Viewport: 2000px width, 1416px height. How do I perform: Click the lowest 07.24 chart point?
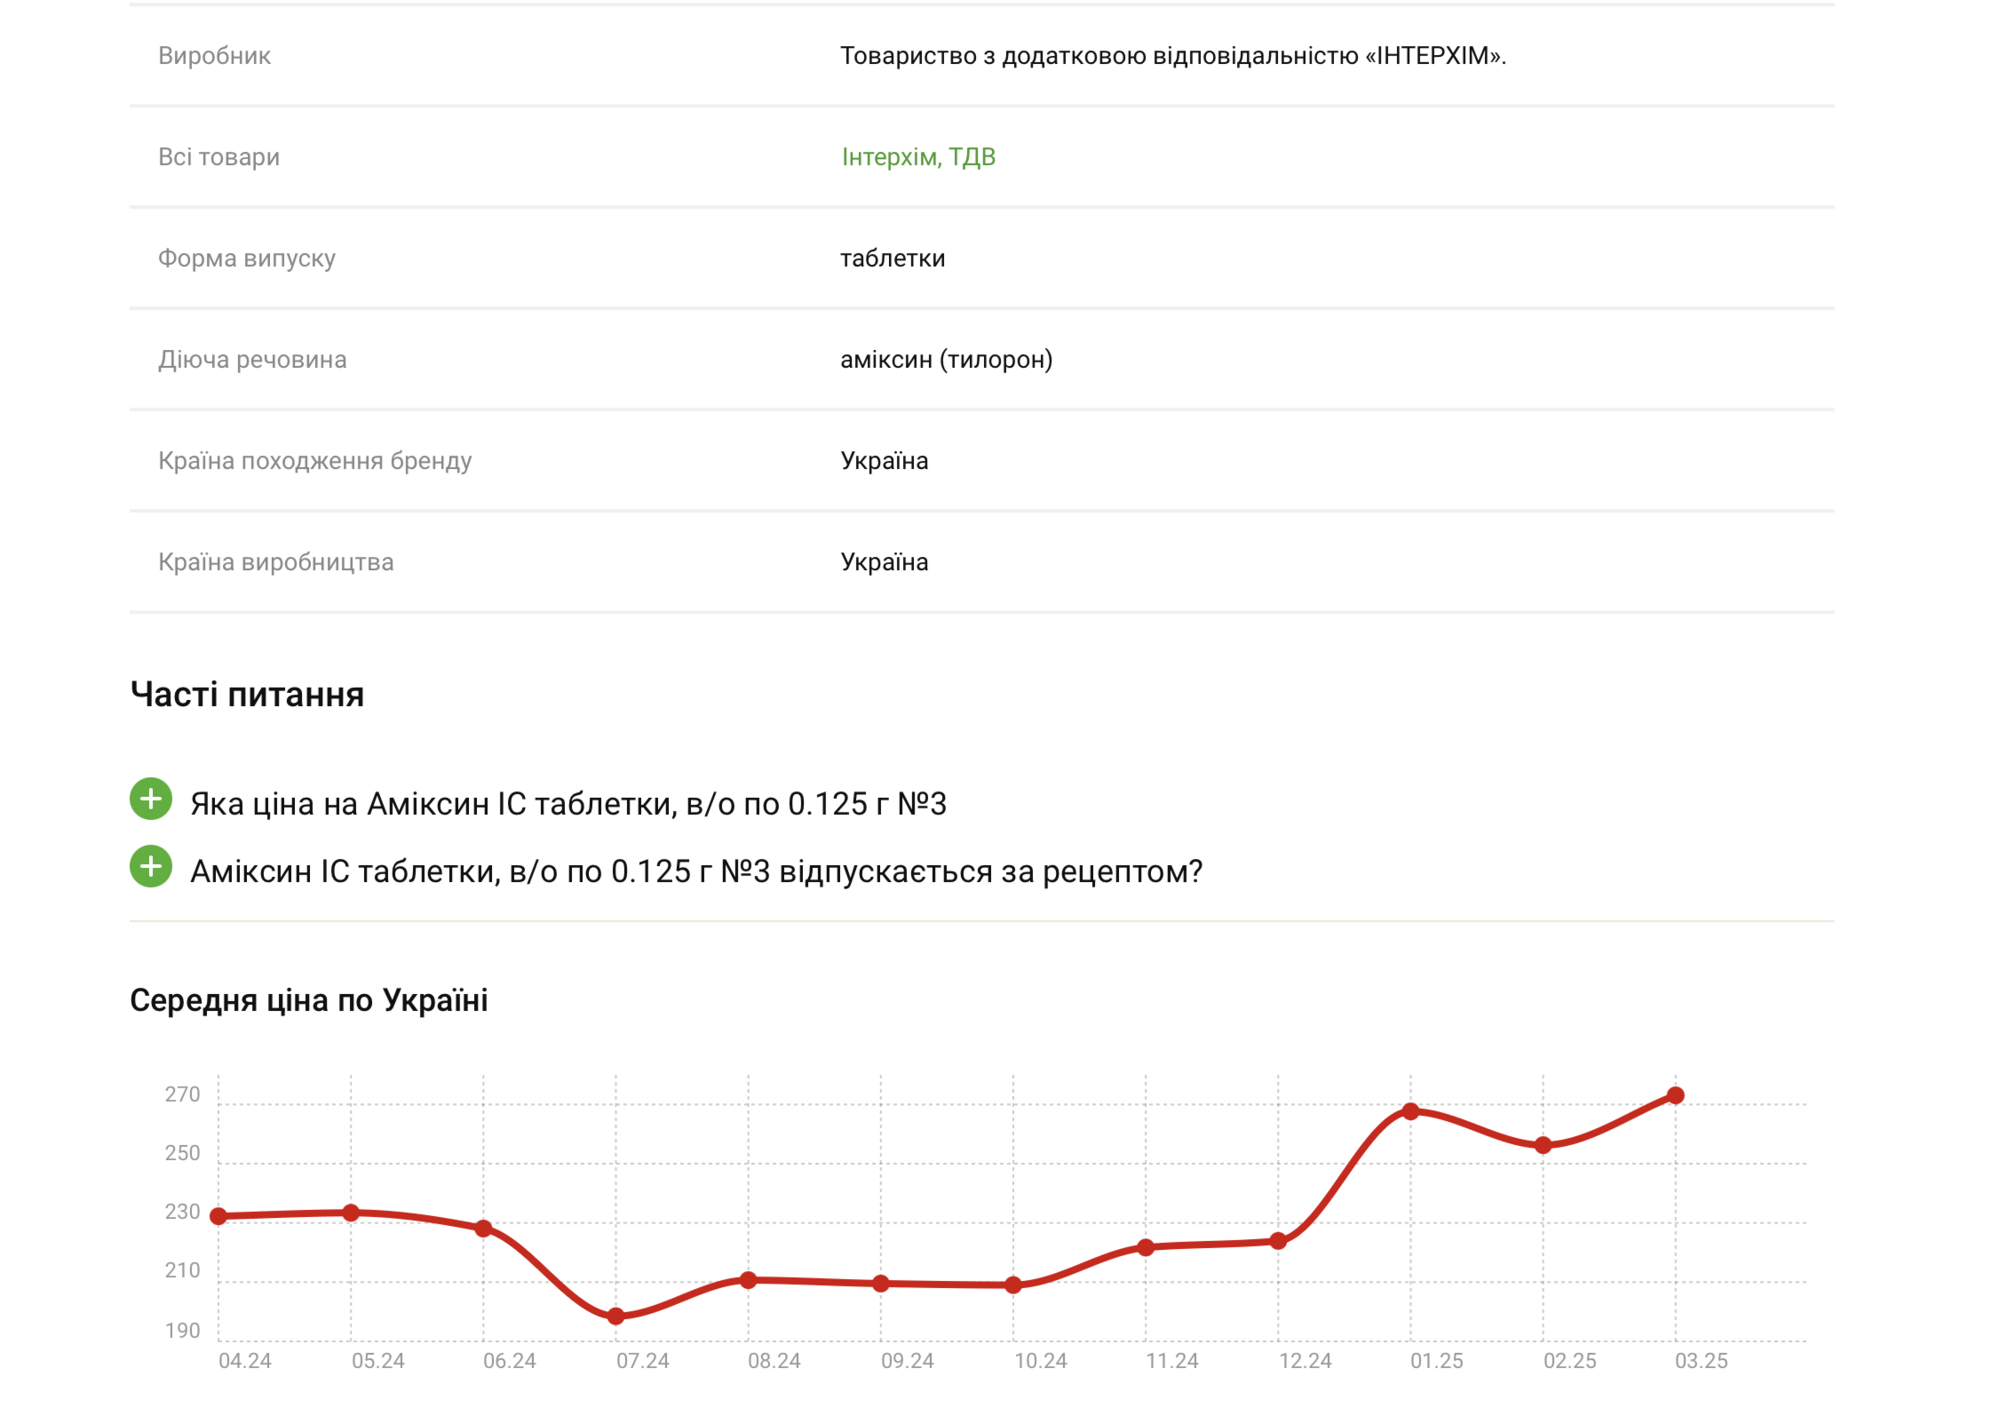616,1317
